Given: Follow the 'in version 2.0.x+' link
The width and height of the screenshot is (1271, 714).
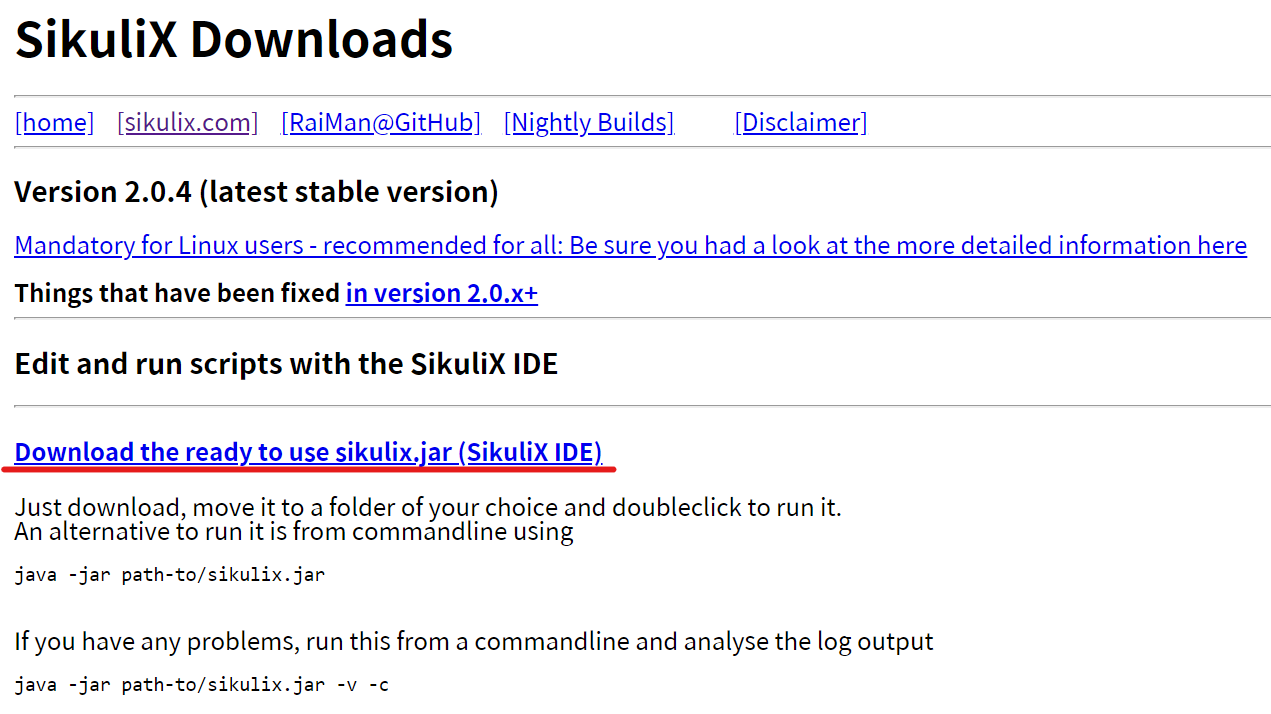Looking at the screenshot, I should tap(442, 293).
